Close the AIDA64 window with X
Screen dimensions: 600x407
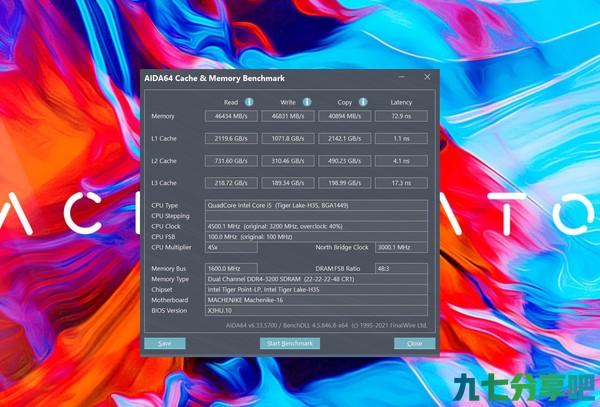pyautogui.click(x=427, y=77)
